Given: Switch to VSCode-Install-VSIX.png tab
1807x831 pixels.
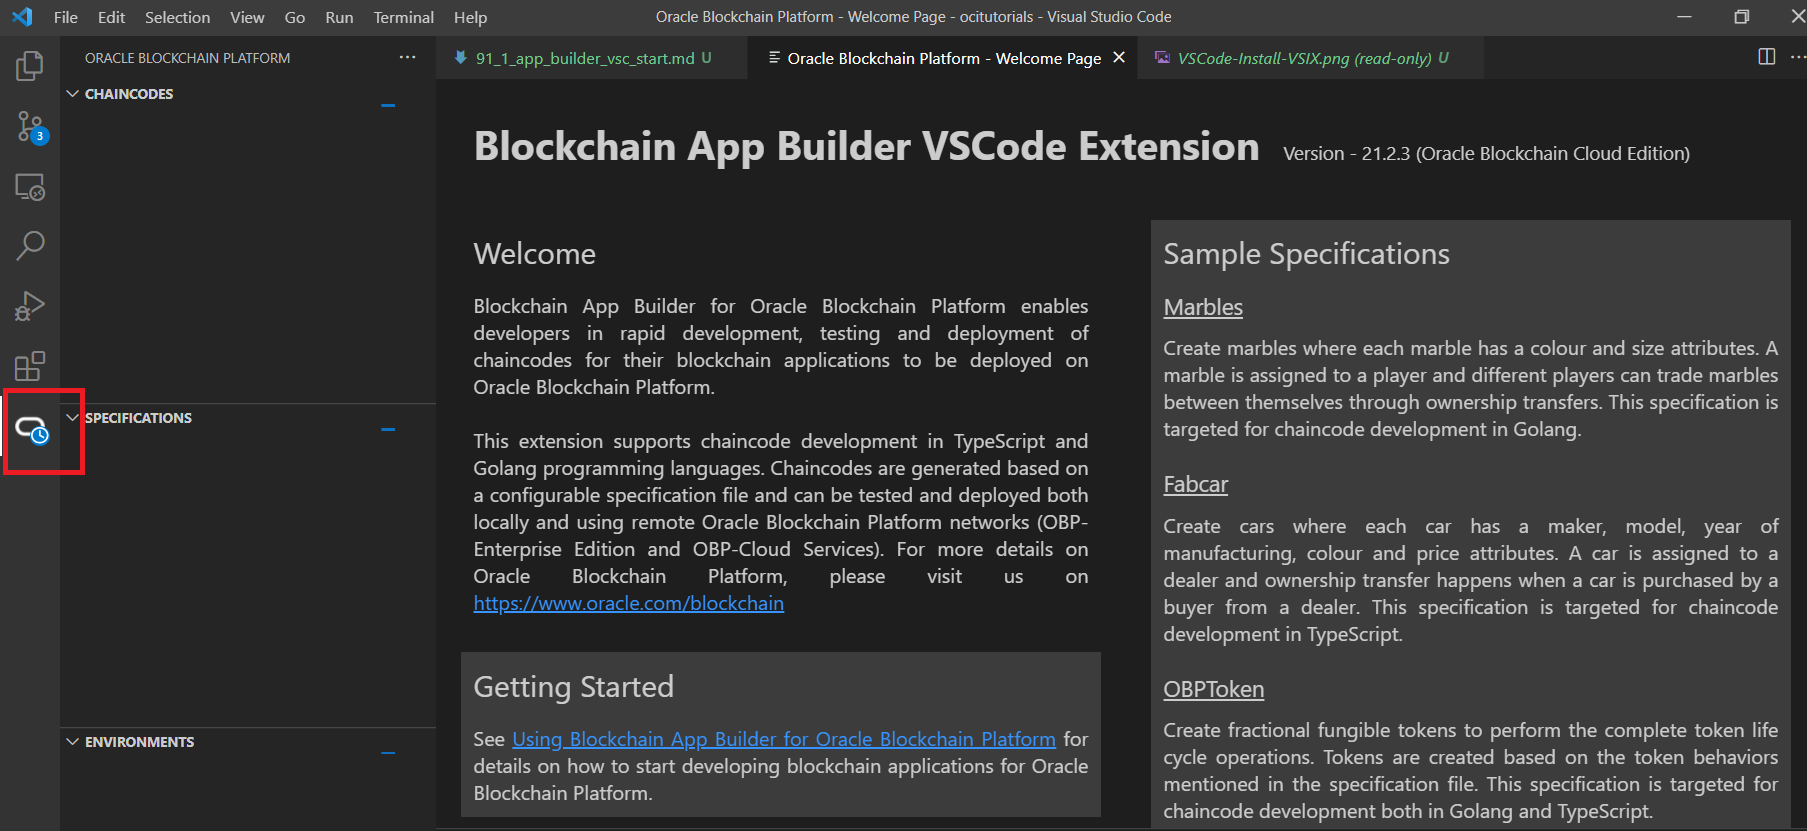Looking at the screenshot, I should [1303, 58].
